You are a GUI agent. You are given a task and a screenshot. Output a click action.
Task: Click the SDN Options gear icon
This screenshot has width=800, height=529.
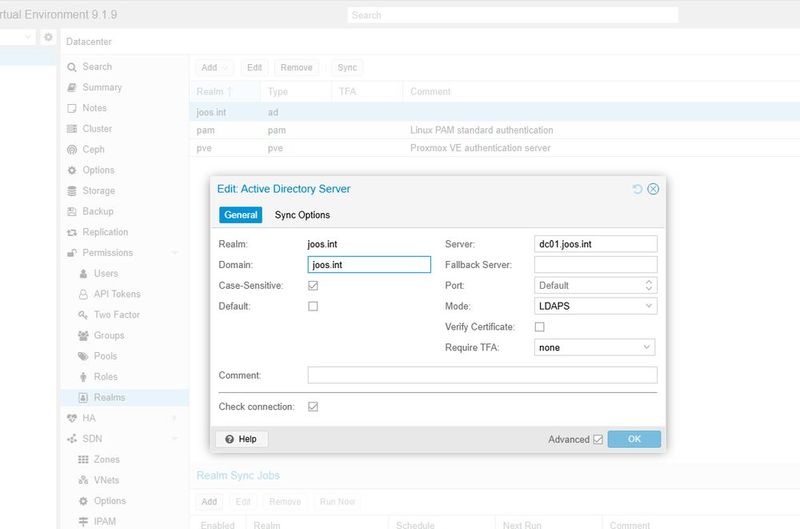(x=83, y=501)
